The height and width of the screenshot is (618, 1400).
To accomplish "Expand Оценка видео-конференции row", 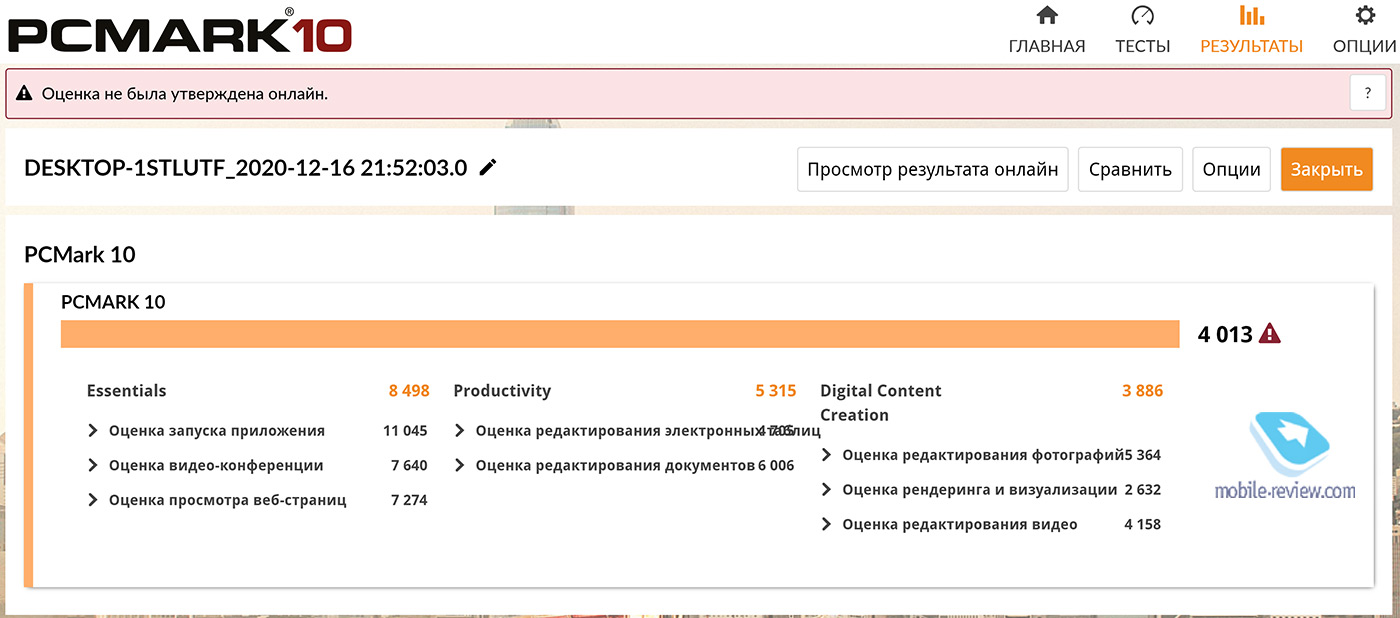I will pyautogui.click(x=92, y=465).
